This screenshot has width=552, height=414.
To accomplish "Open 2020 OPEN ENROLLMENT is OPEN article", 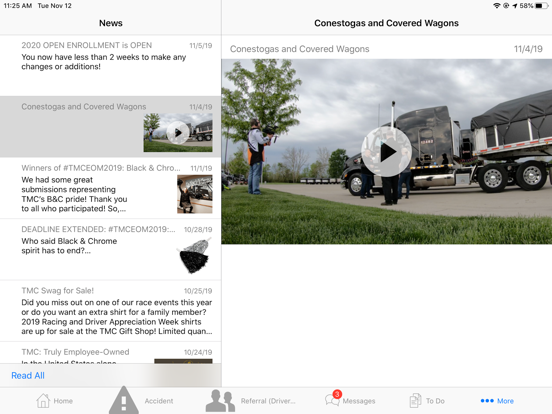I will point(111,65).
